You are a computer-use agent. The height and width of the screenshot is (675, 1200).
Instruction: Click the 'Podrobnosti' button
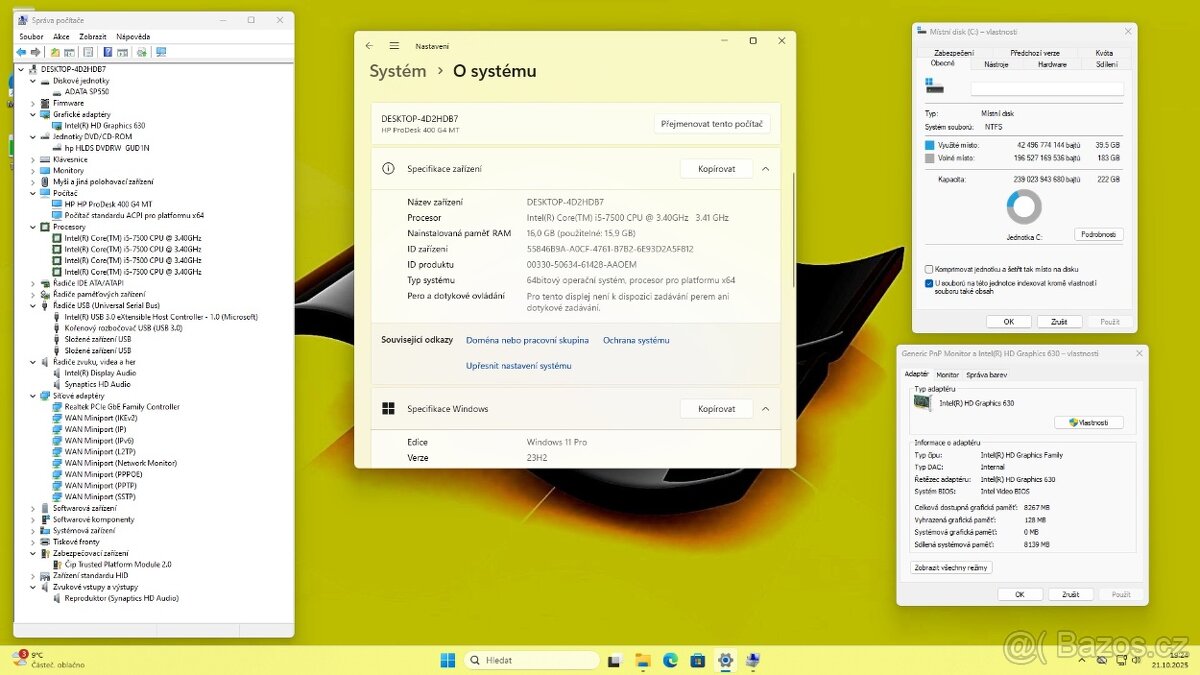pos(1098,234)
